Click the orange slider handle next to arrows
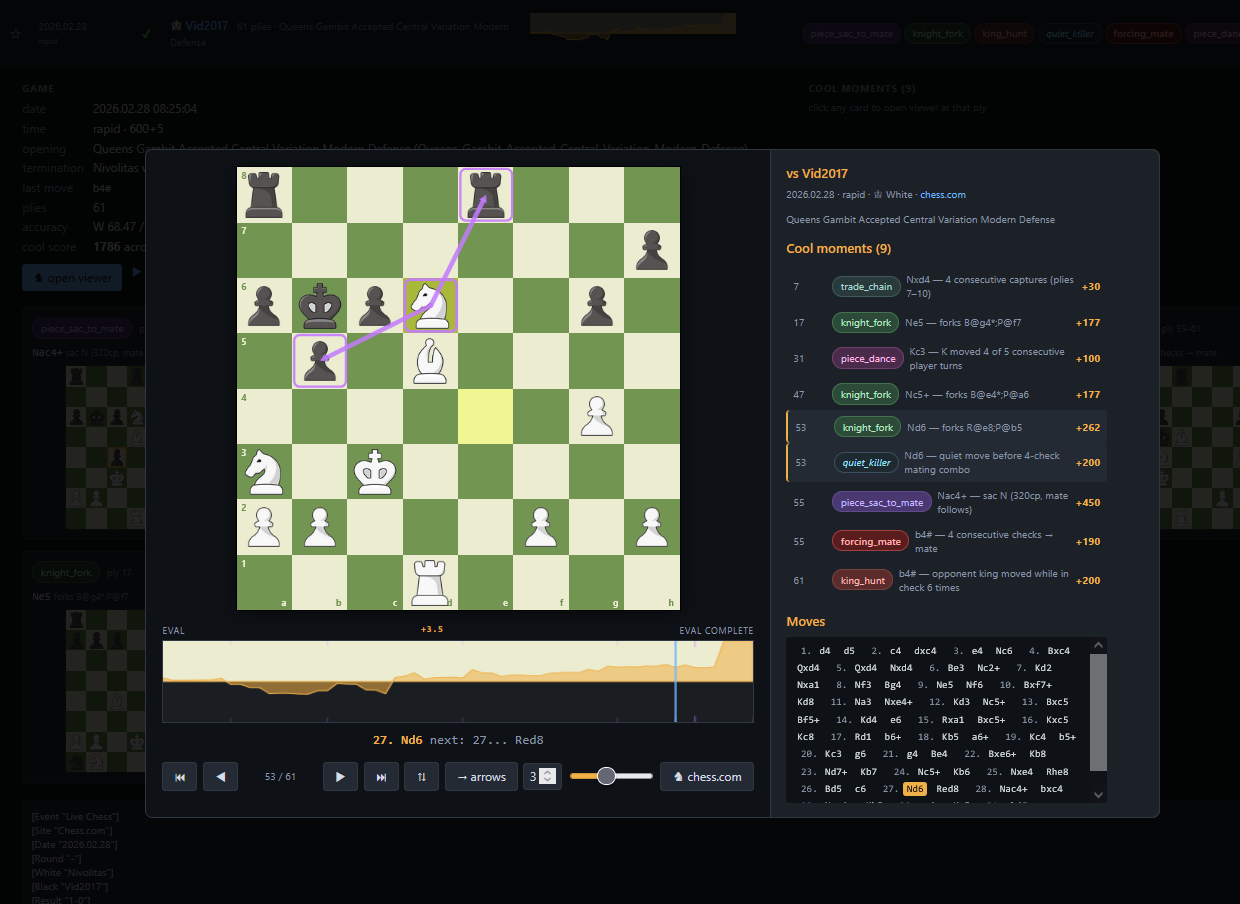 [606, 776]
